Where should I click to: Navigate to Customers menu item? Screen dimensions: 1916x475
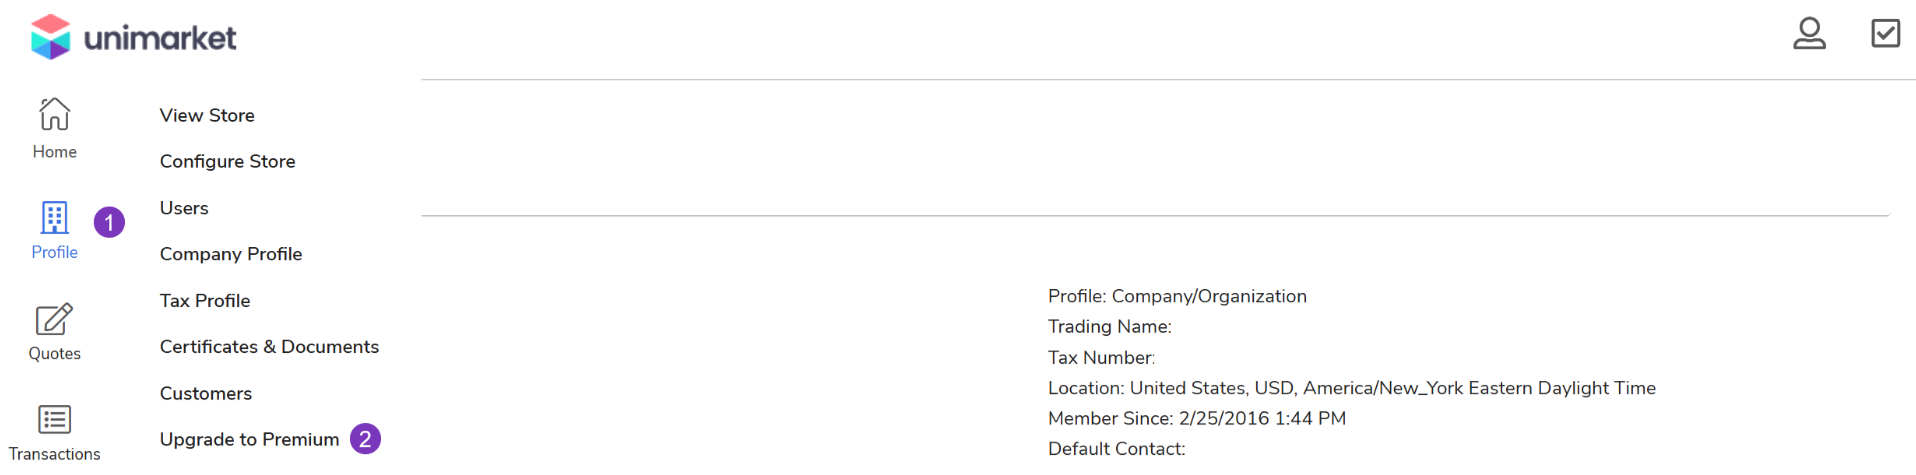click(x=205, y=393)
